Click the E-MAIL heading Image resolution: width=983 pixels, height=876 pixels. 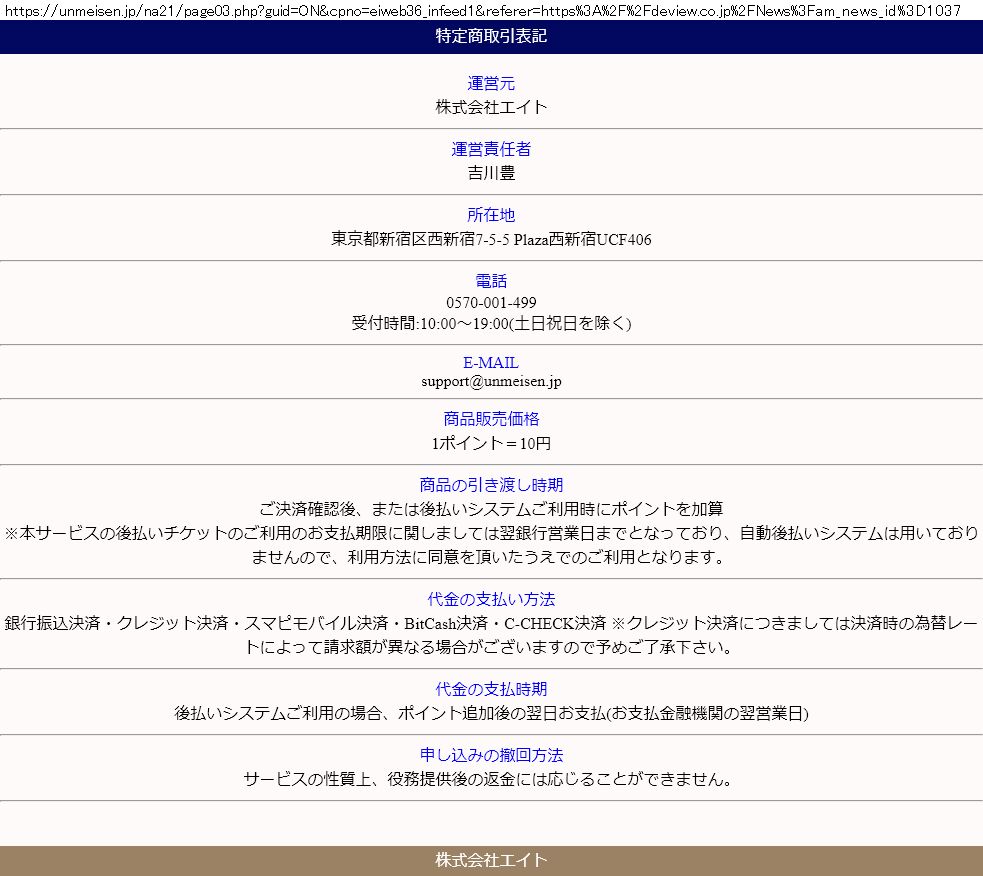[491, 363]
